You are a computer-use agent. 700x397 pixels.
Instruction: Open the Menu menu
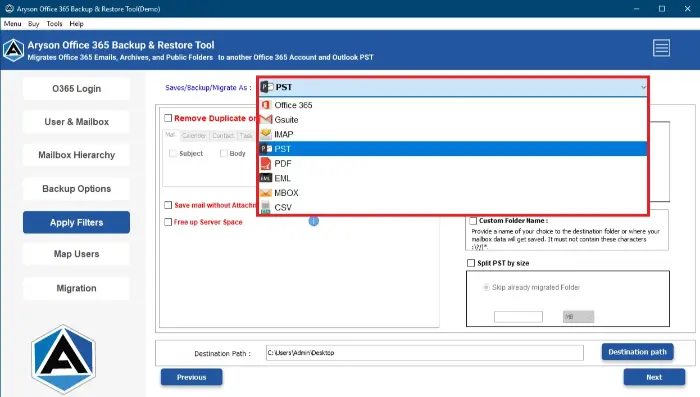pos(12,24)
